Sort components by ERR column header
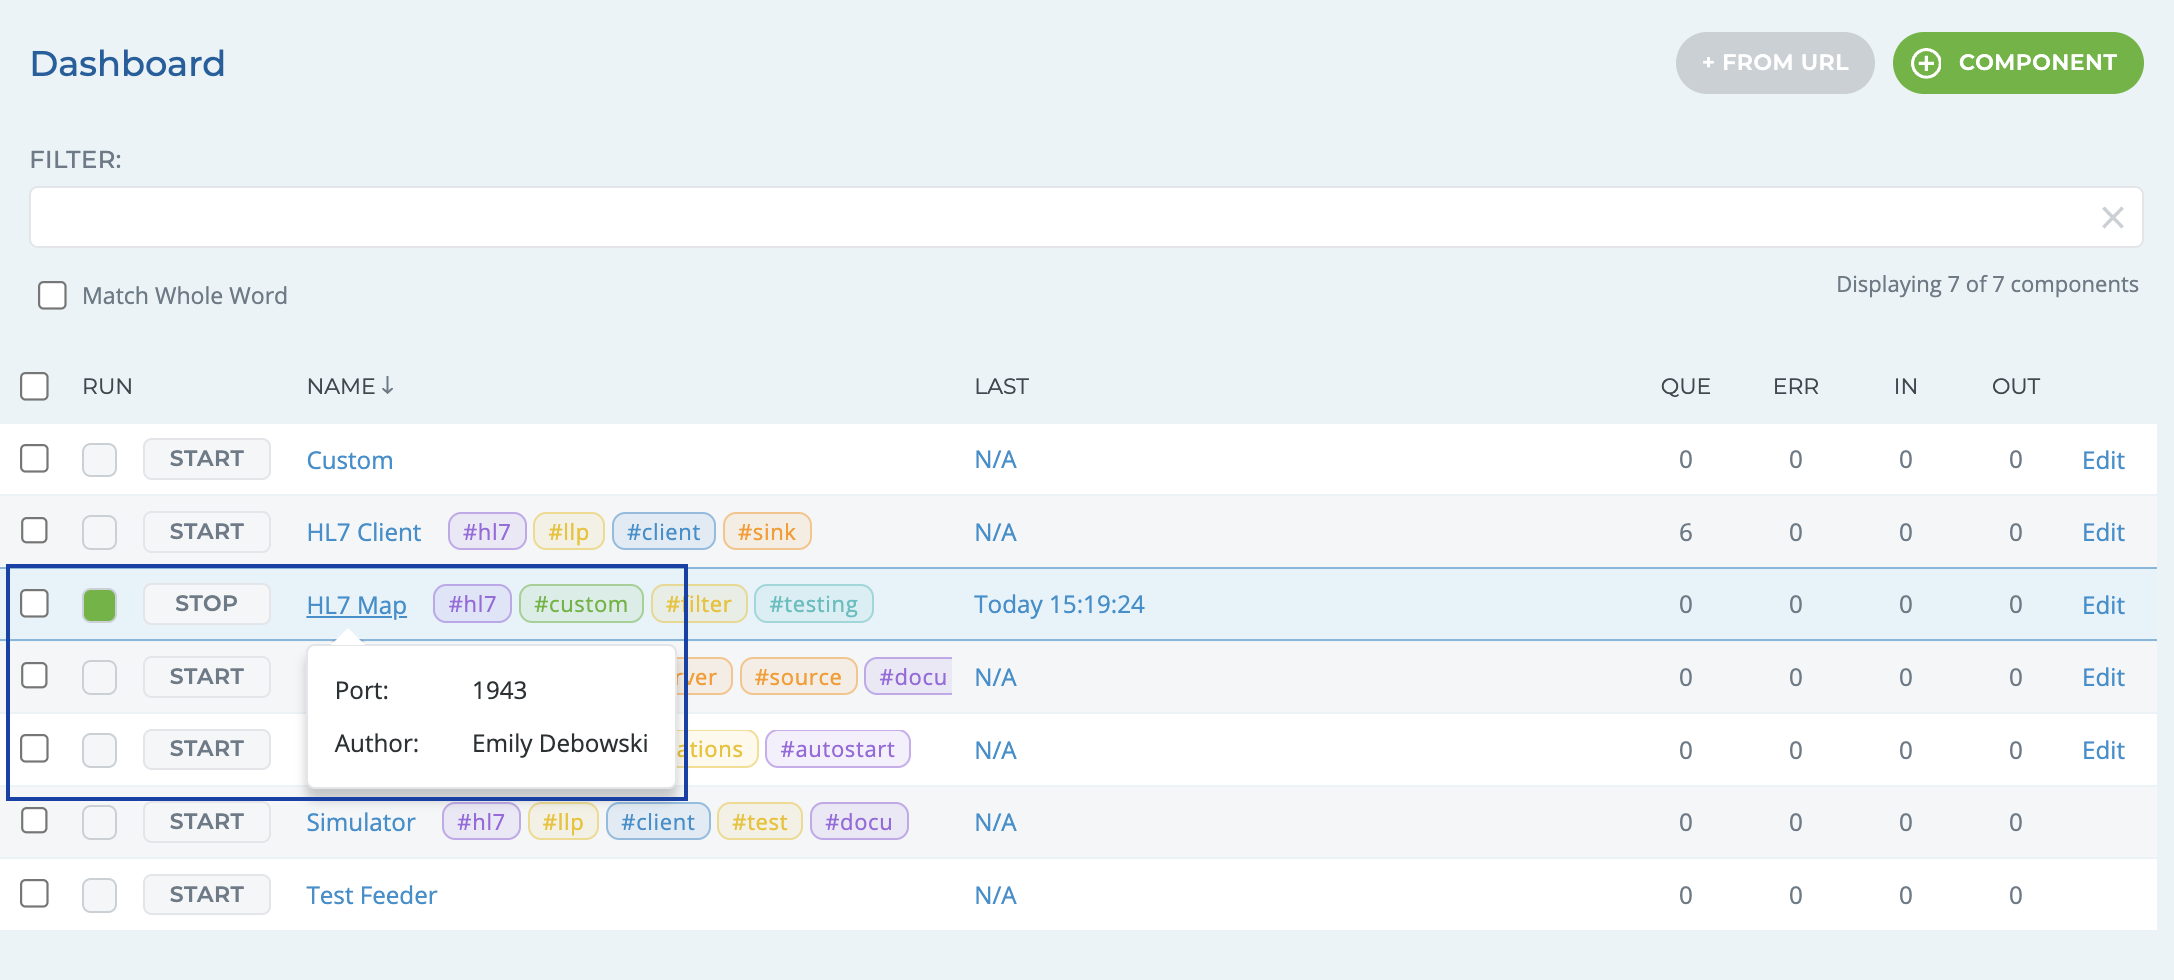 coord(1795,387)
